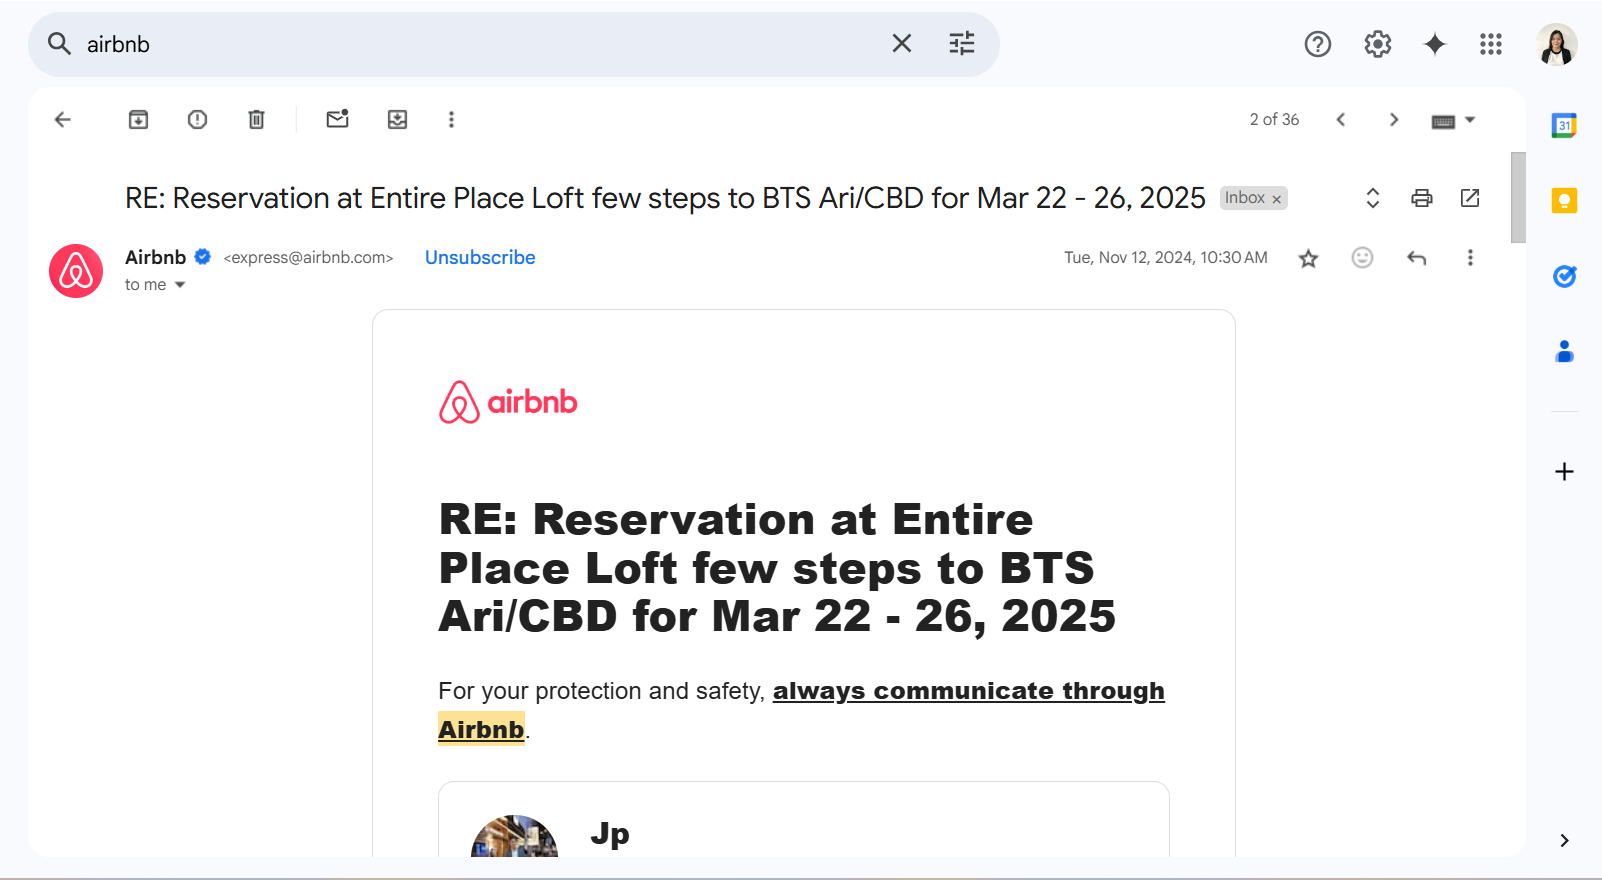Image resolution: width=1602 pixels, height=880 pixels.
Task: Click the Unsubscribe link
Action: click(480, 258)
